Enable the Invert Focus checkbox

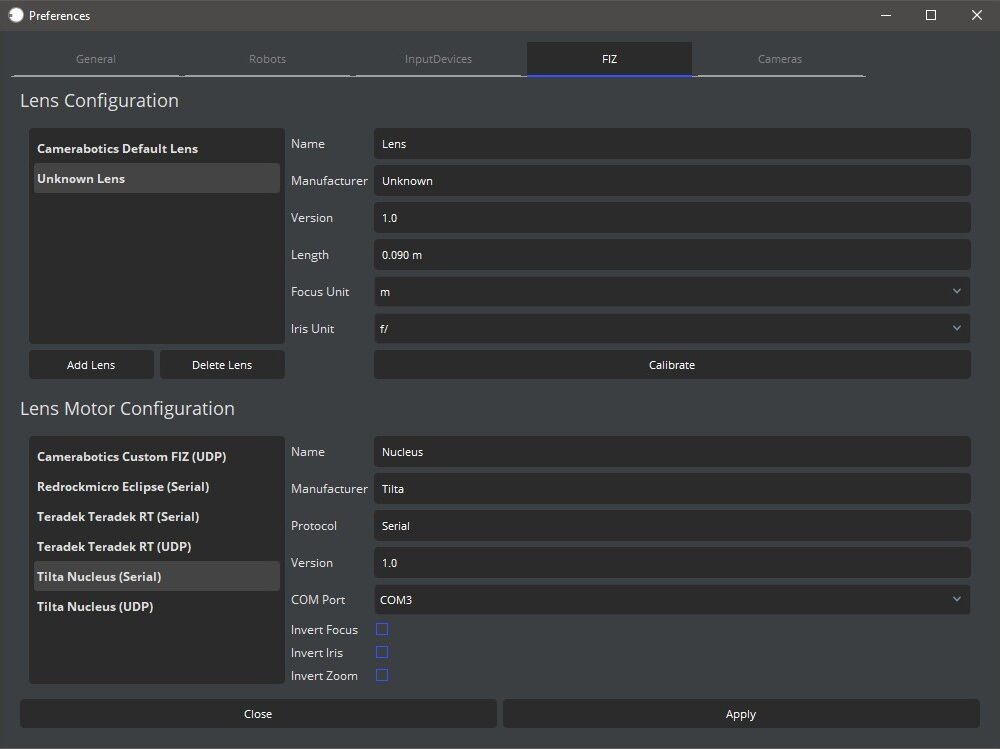(x=382, y=629)
